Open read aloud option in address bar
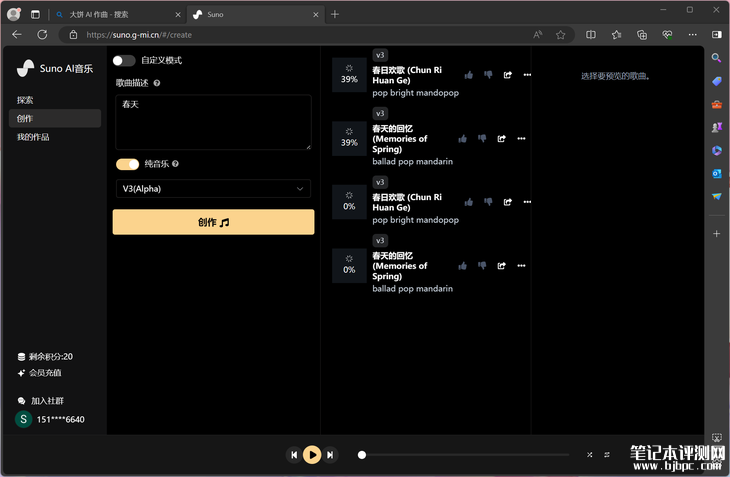730x477 pixels. (538, 34)
